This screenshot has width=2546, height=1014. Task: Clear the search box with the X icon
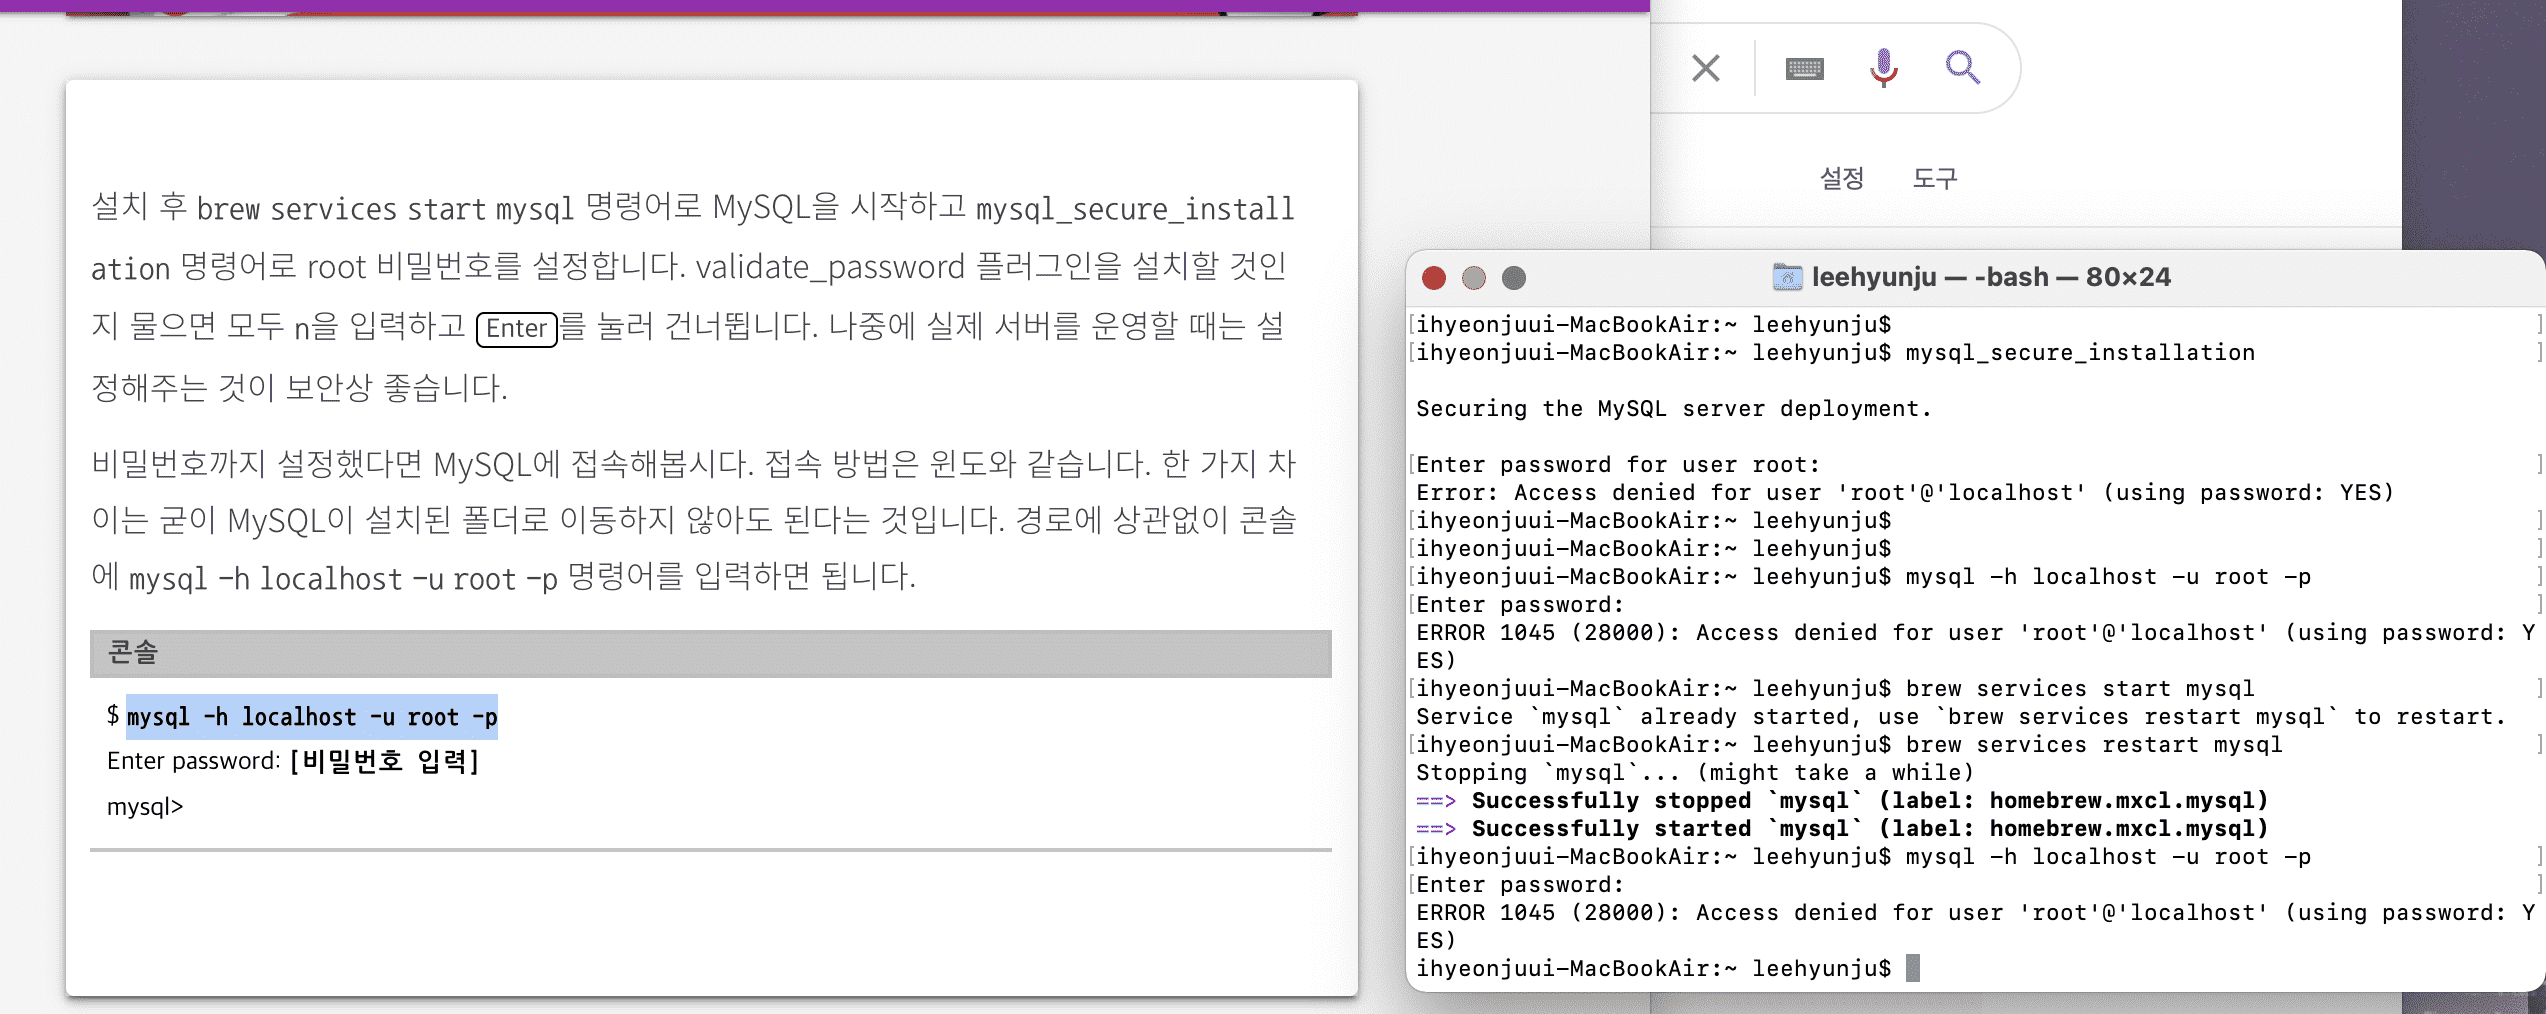tap(1706, 68)
